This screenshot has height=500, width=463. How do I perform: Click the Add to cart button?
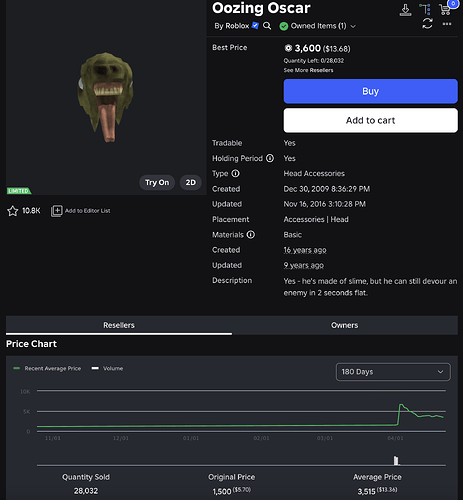[371, 120]
